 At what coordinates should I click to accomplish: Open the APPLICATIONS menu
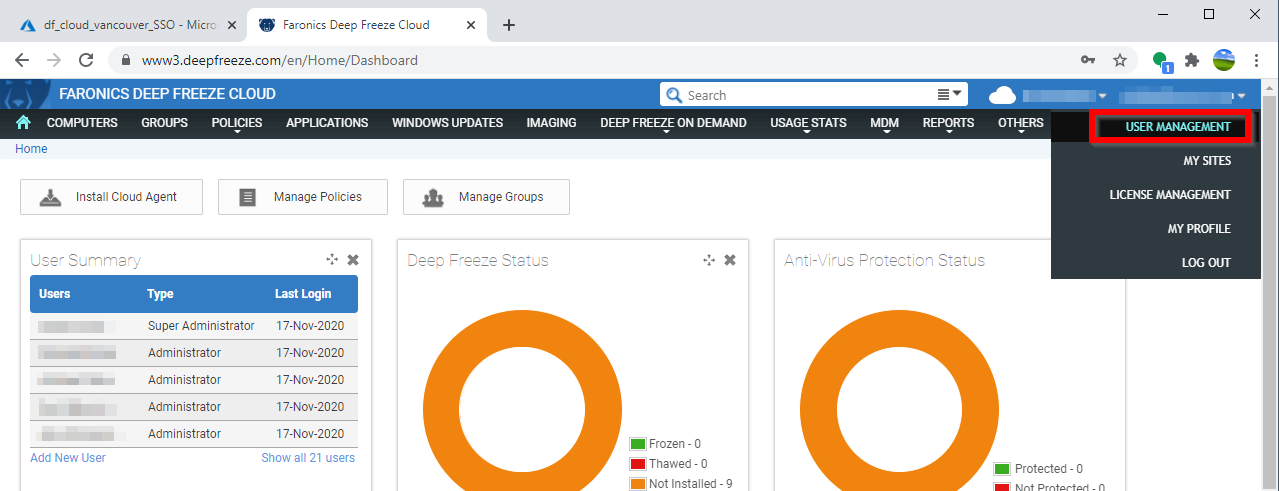pyautogui.click(x=327, y=123)
